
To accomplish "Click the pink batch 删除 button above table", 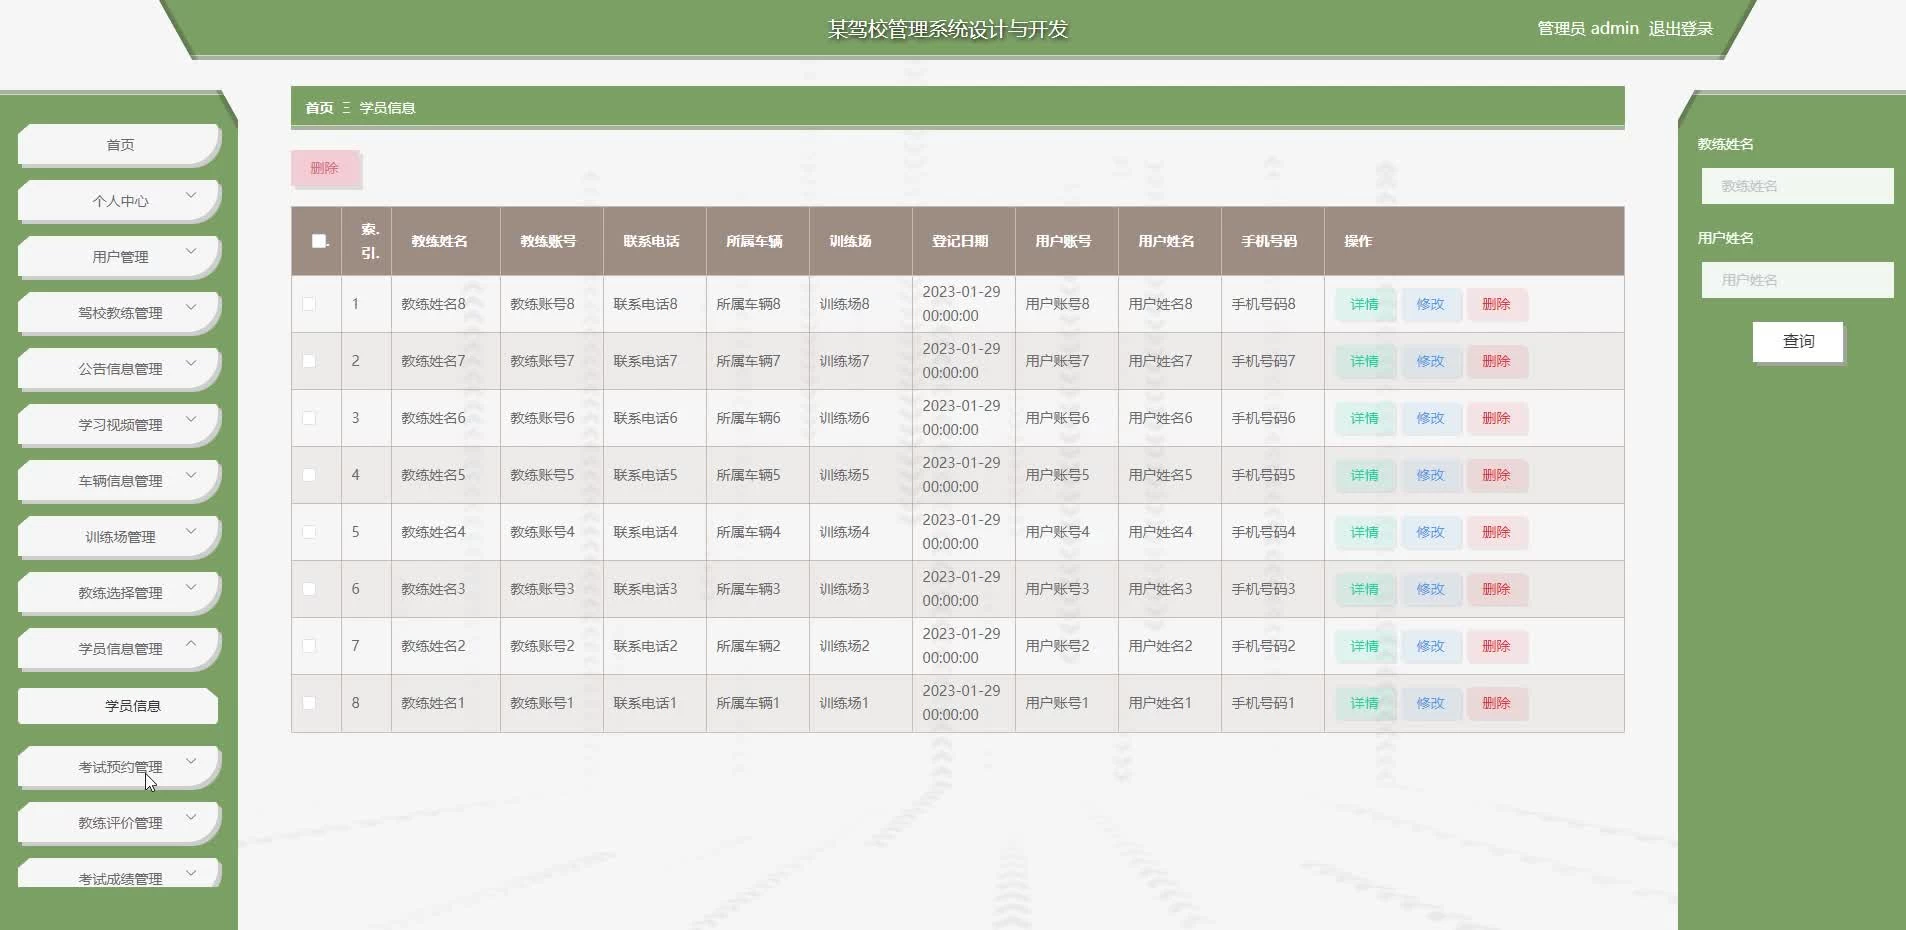I will 325,168.
